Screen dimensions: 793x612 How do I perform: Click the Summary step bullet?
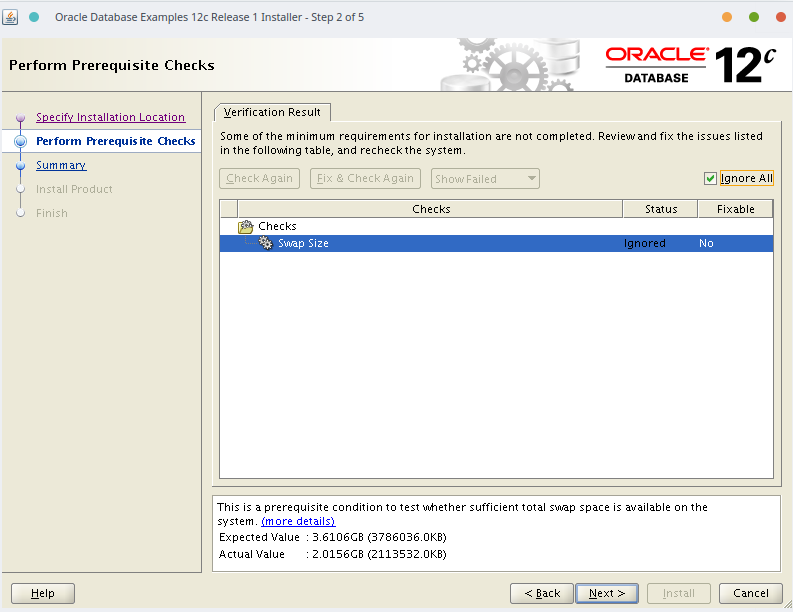tap(20, 165)
